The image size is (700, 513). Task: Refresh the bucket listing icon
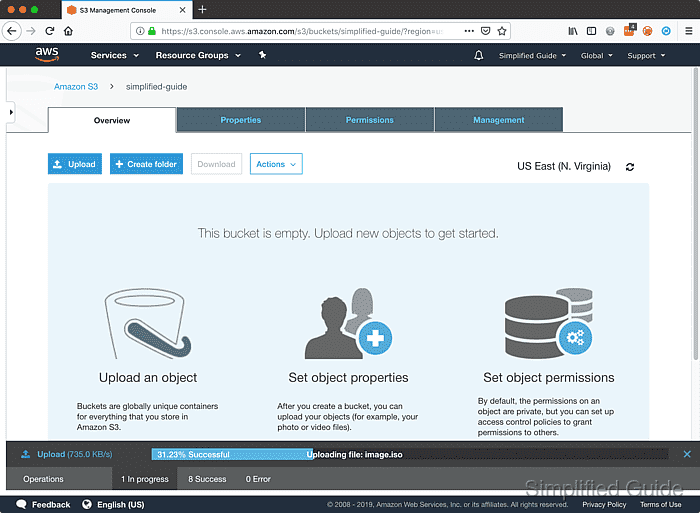[630, 167]
